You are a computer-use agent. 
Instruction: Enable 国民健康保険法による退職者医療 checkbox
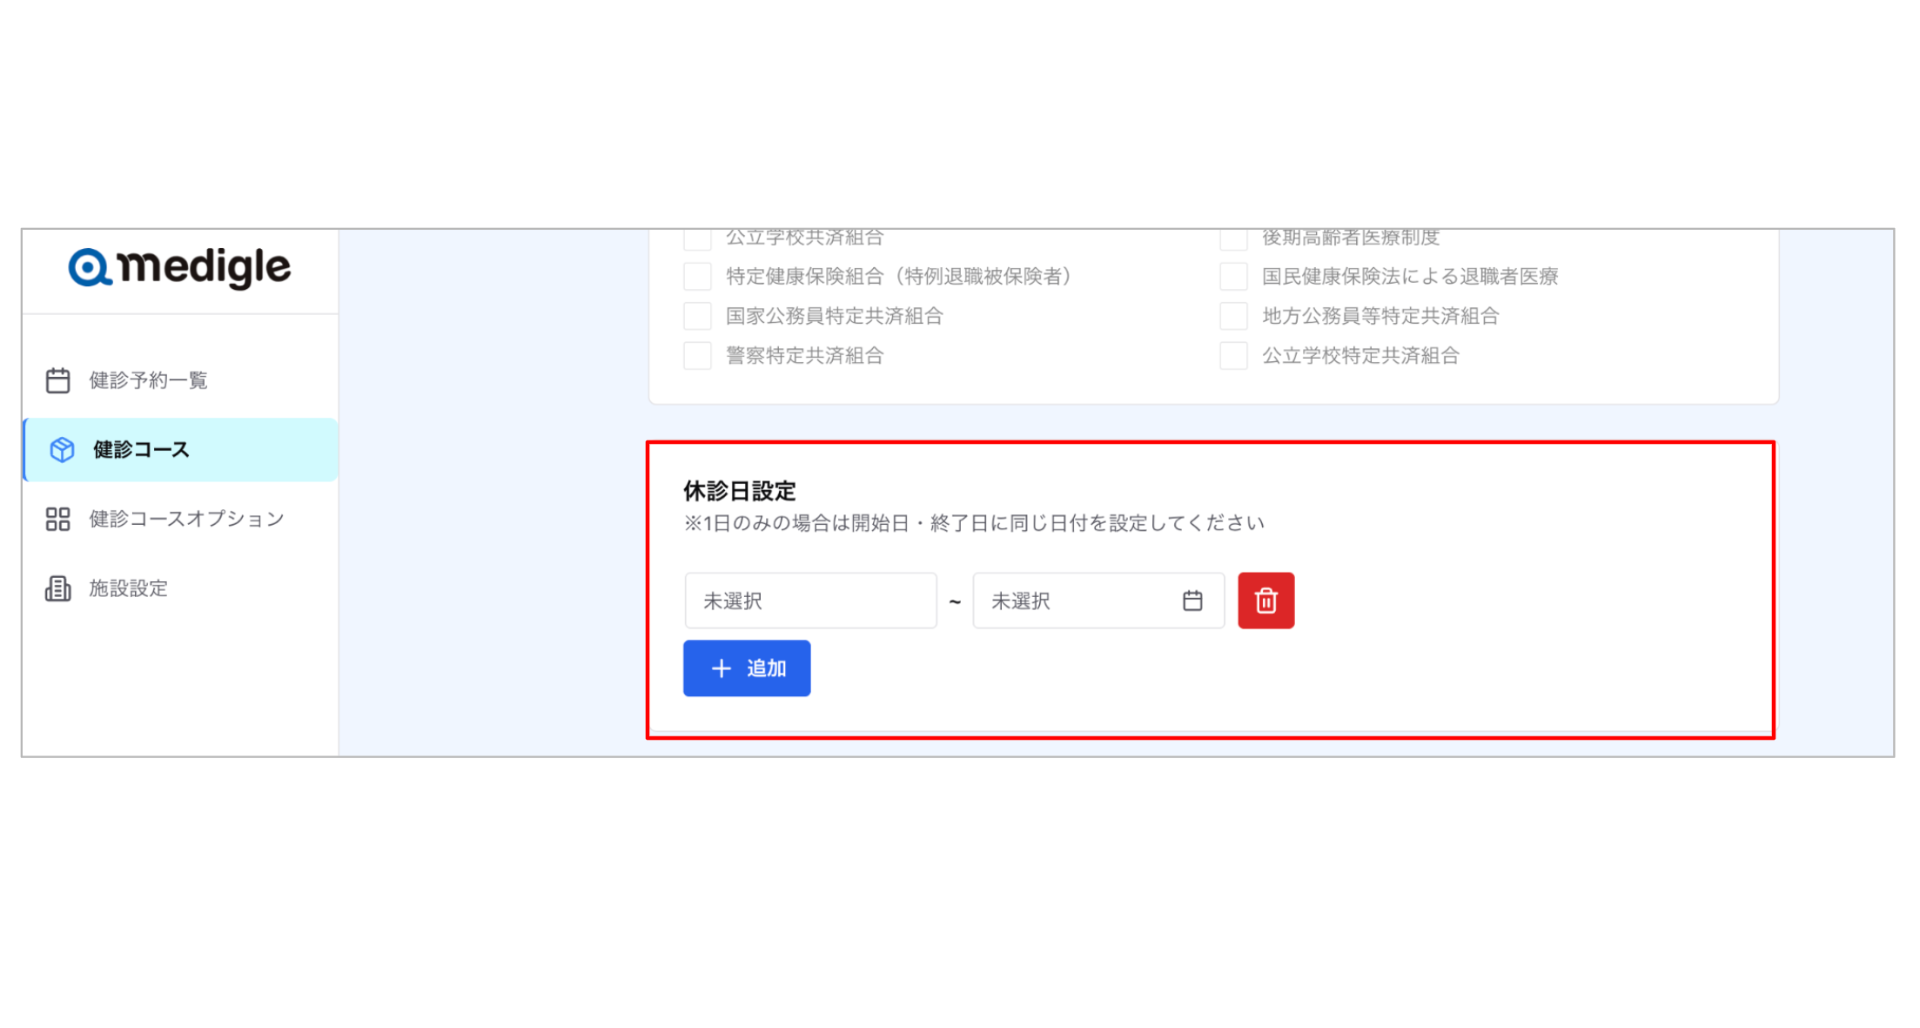[x=1233, y=276]
